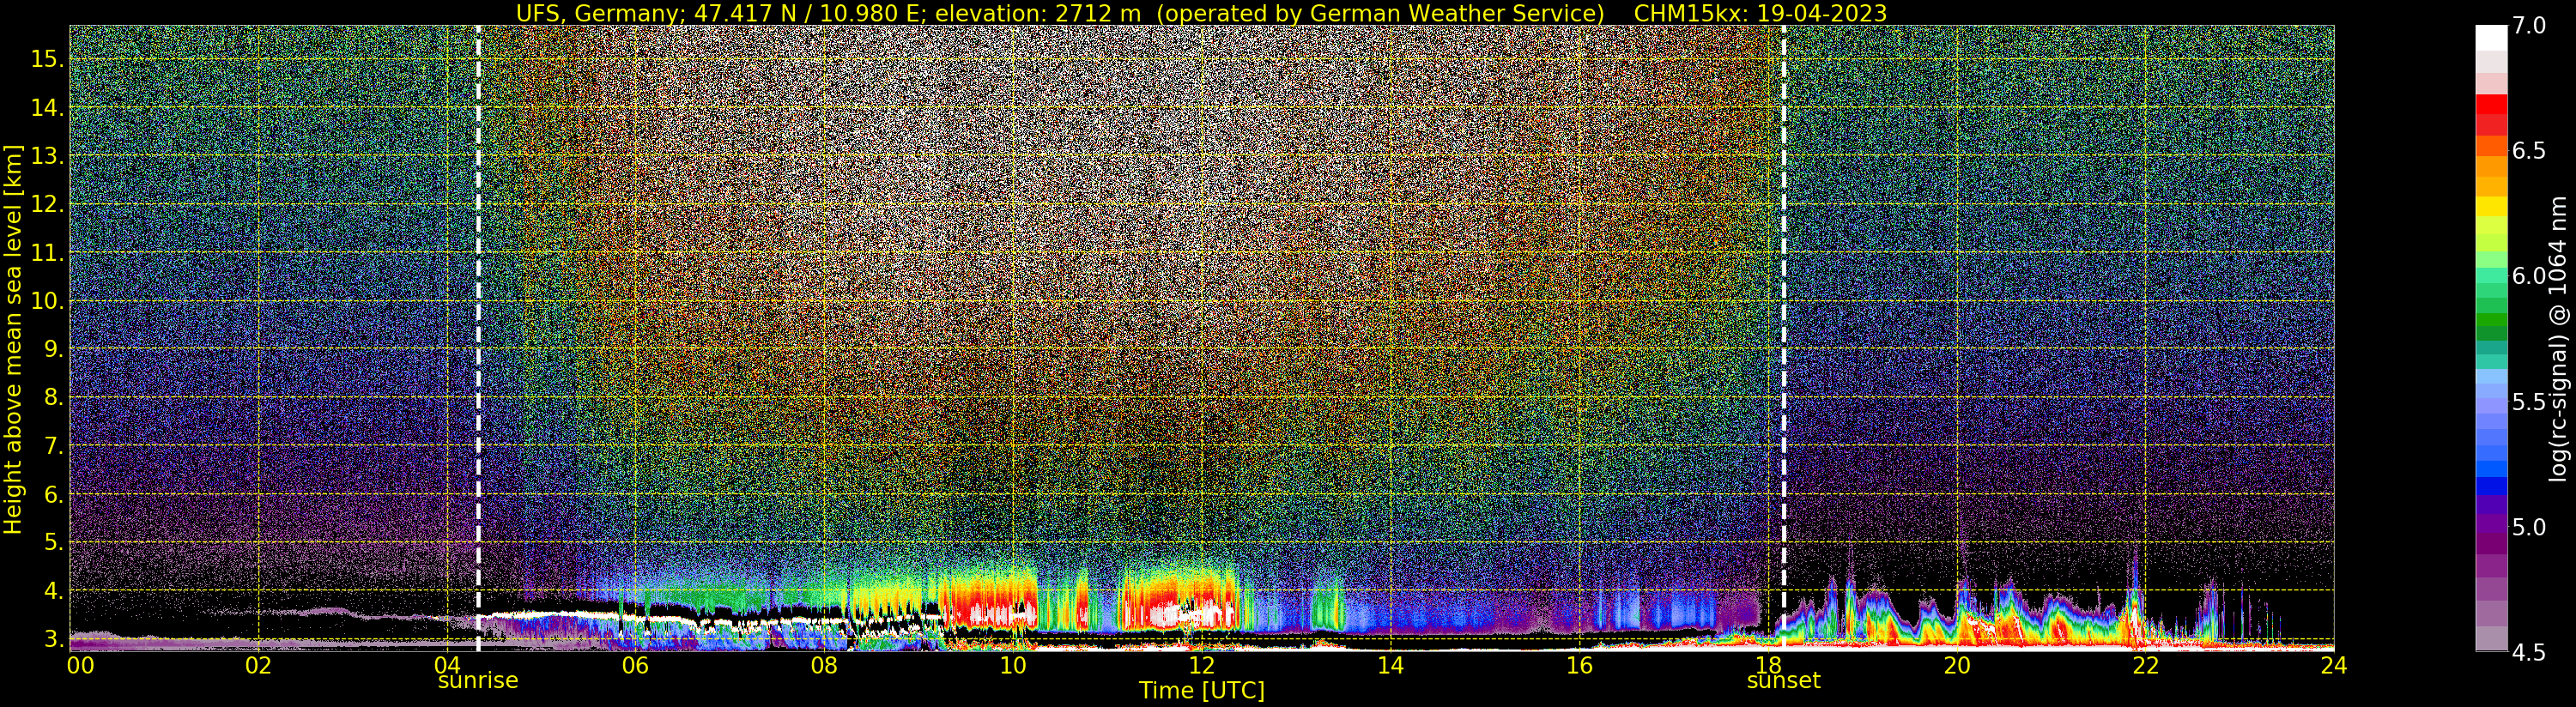Screen dimensions: 2576x707
Task: Click the time axis tick "08"
Action: point(824,665)
